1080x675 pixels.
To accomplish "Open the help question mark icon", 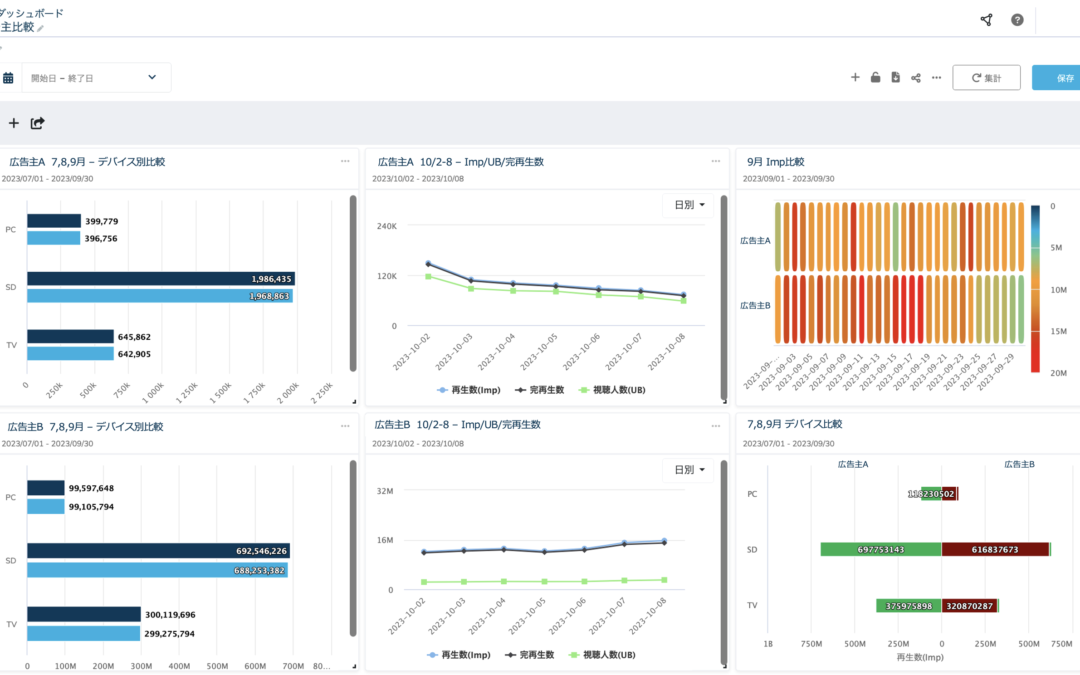I will 1017,20.
